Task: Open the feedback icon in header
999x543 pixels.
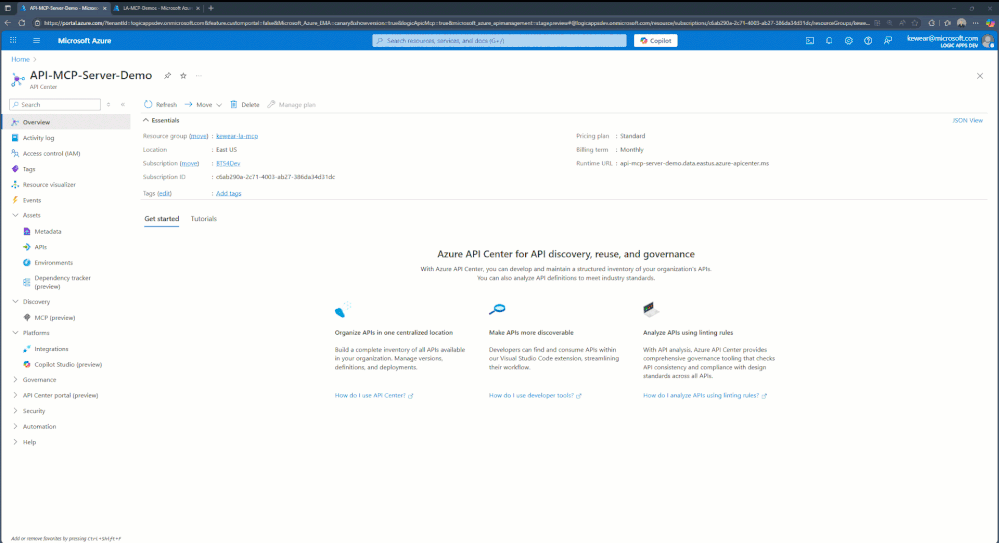Action: (x=888, y=40)
